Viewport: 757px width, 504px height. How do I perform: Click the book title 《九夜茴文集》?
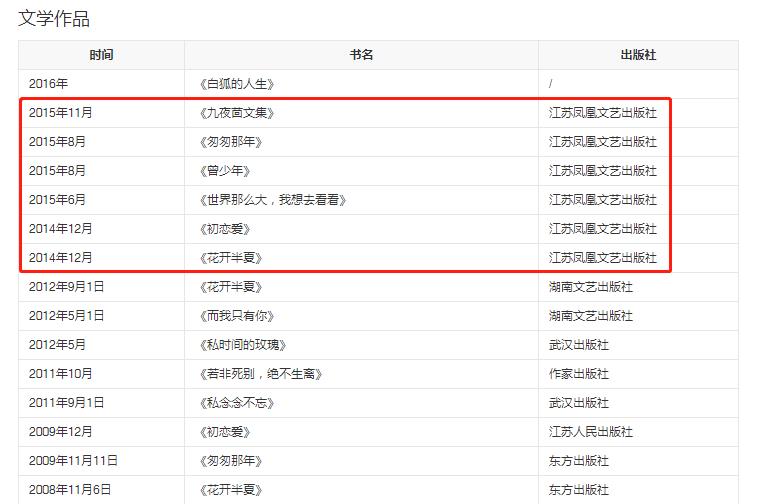pos(236,113)
